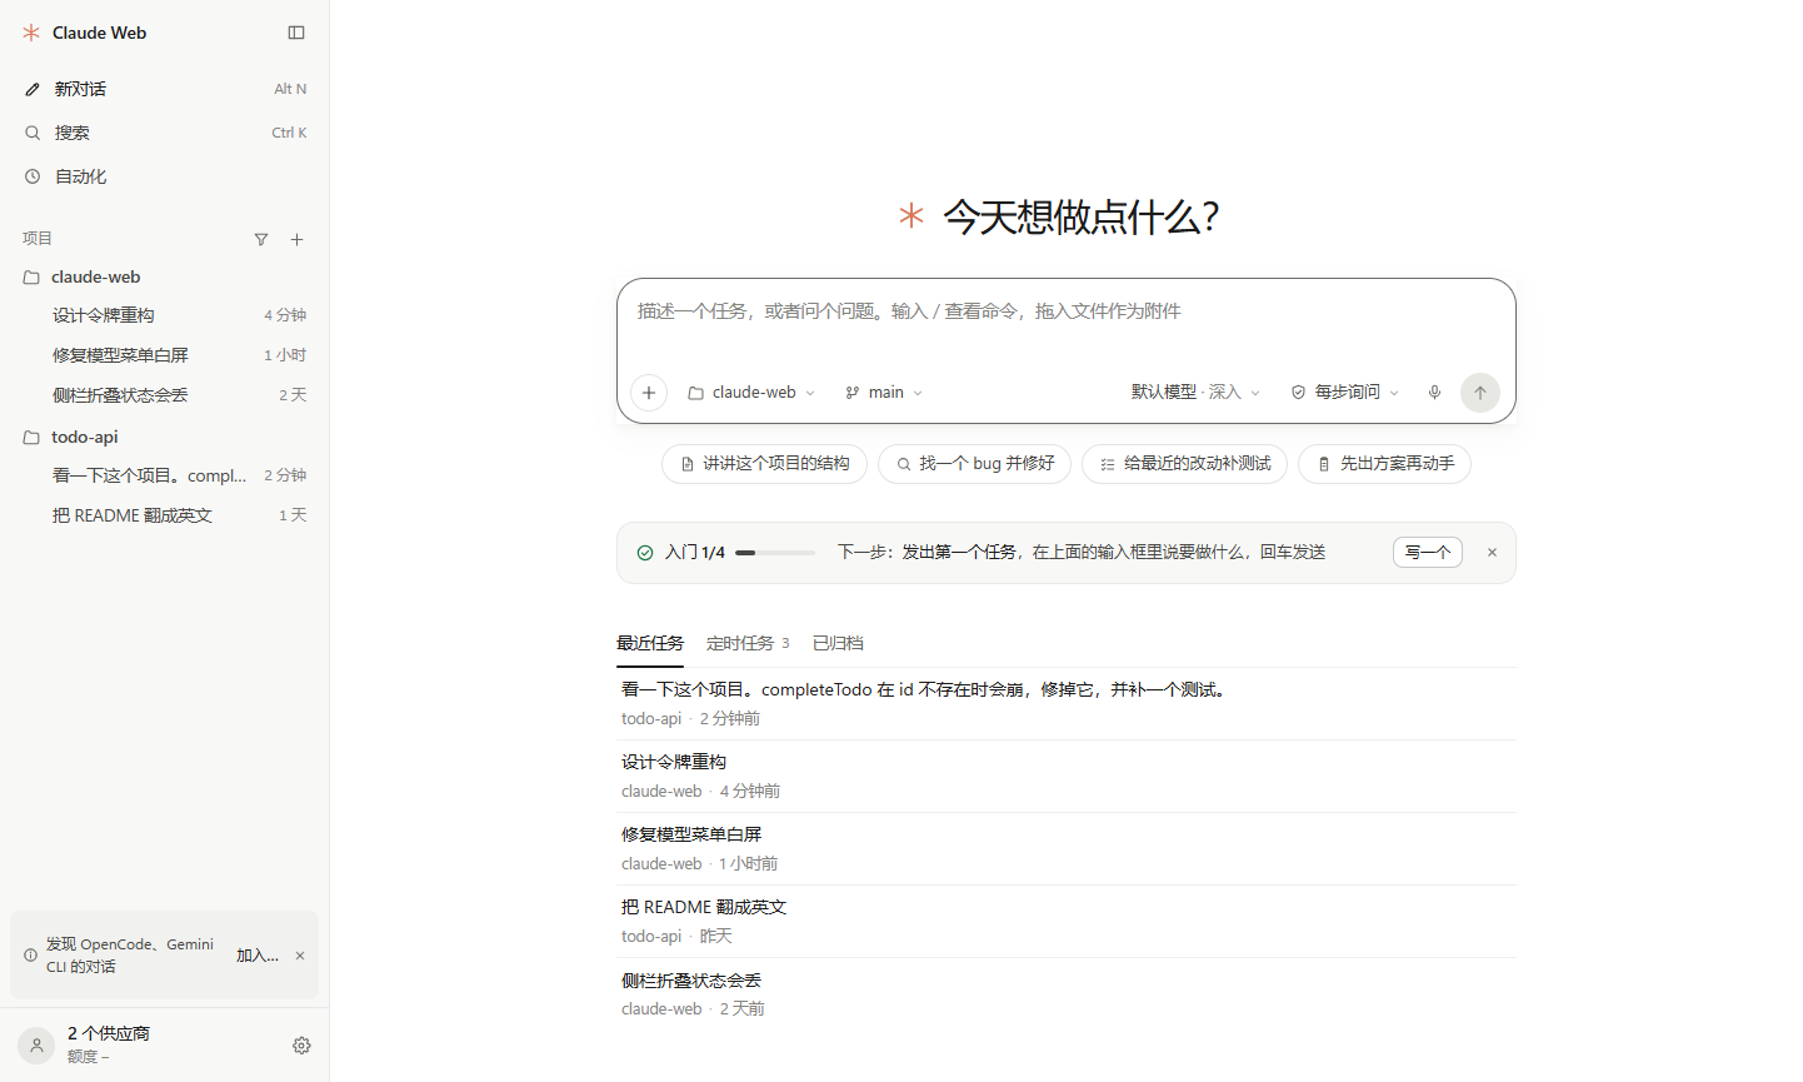Switch to the 最近任务 tab

(x=650, y=643)
